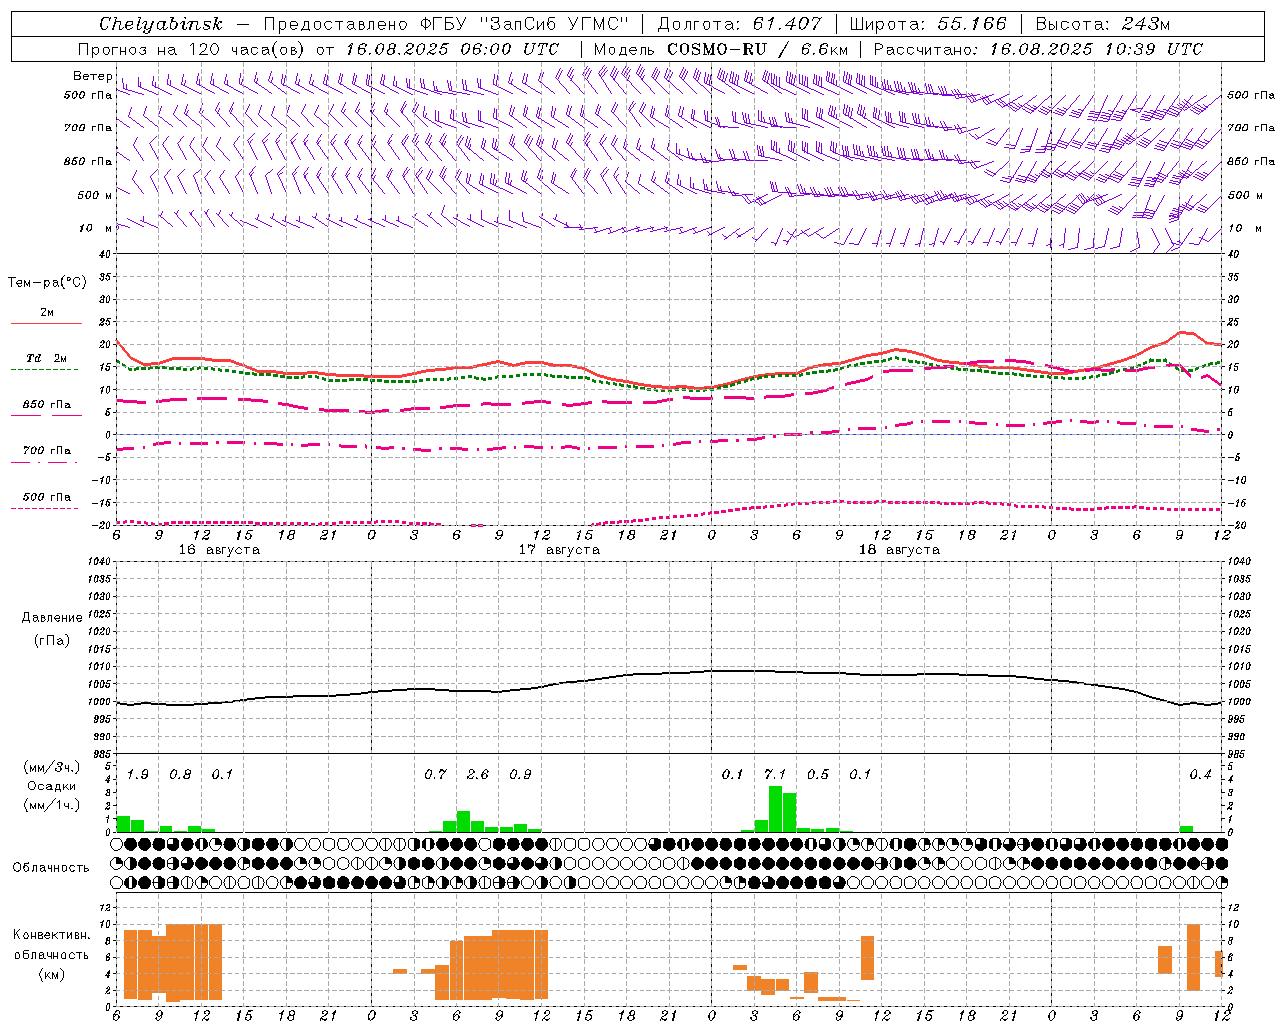The width and height of the screenshot is (1280, 1024).
Task: Click the 7.1 precipitation total
Action: point(775,774)
